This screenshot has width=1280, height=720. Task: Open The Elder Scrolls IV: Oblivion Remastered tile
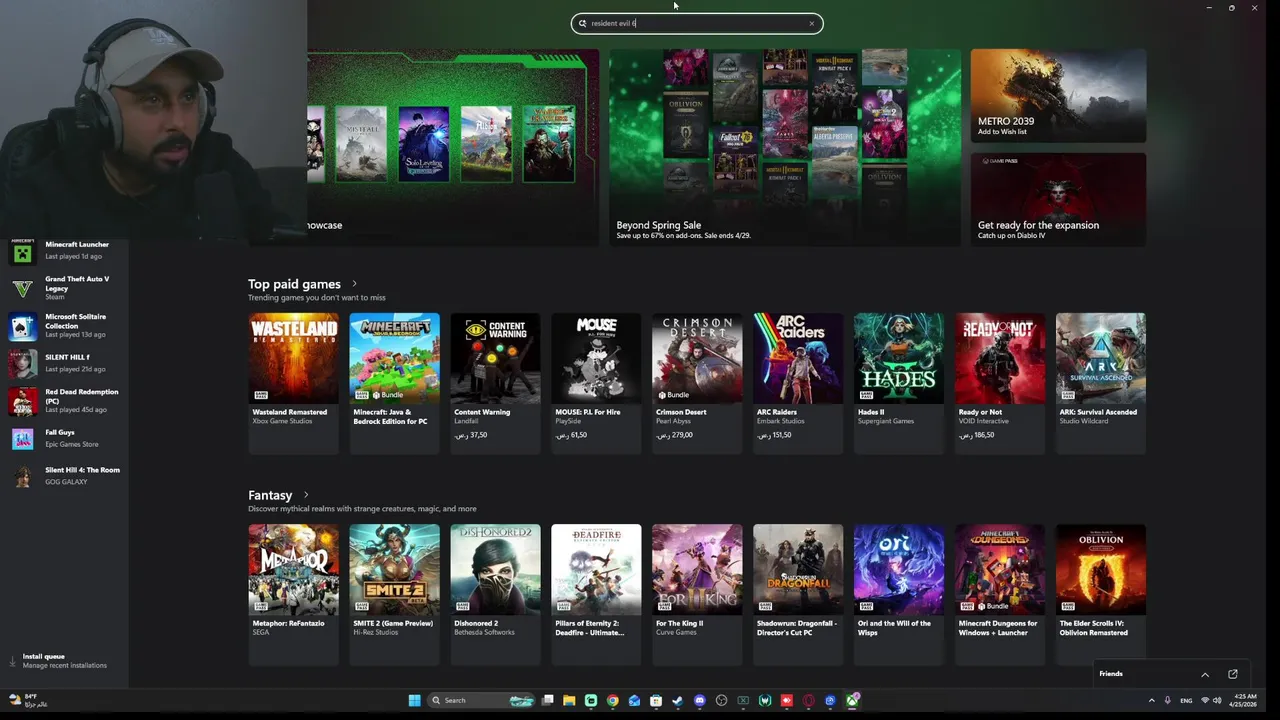(1101, 594)
